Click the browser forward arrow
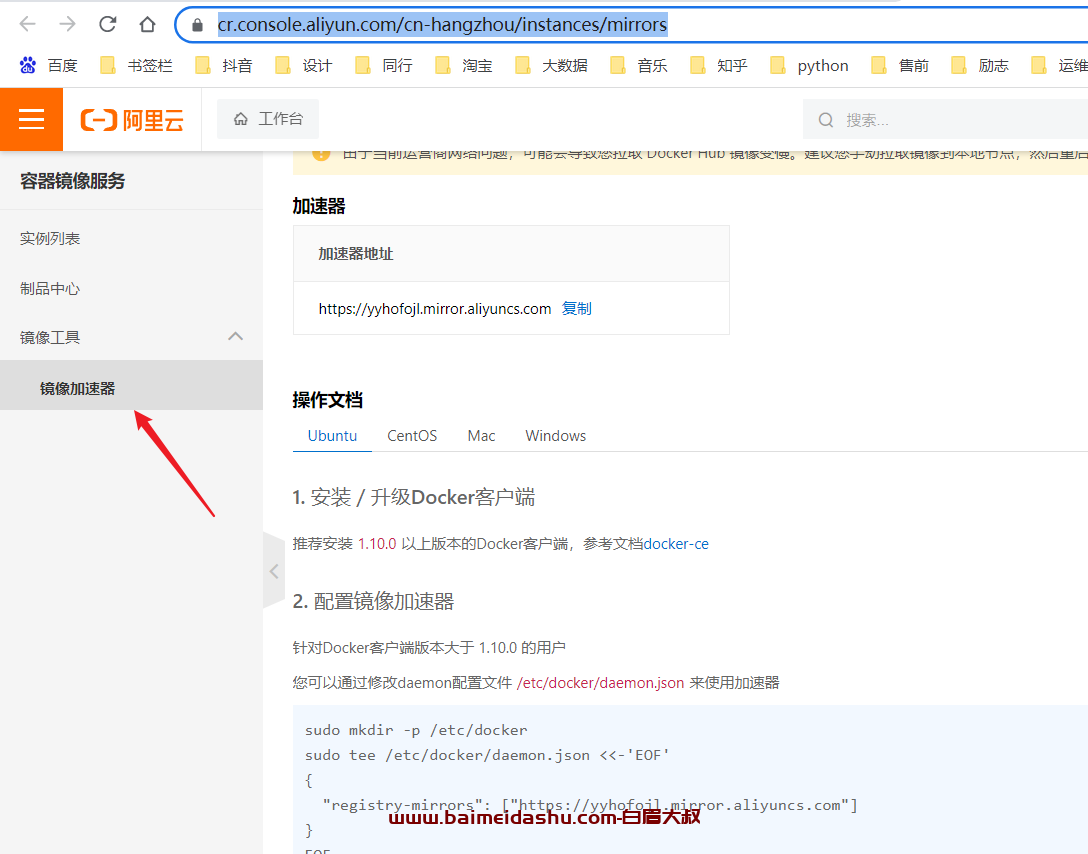 click(x=67, y=24)
